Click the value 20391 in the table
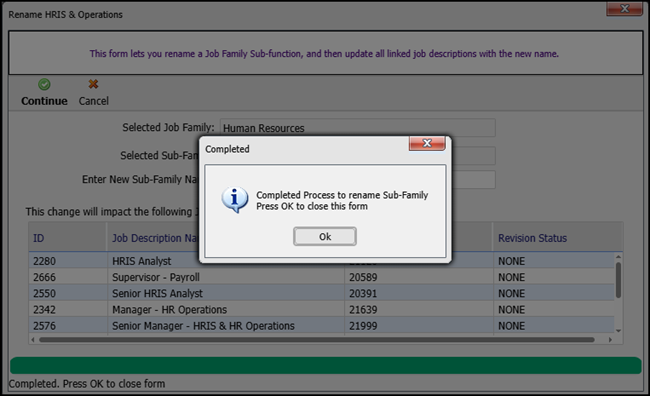 [363, 293]
